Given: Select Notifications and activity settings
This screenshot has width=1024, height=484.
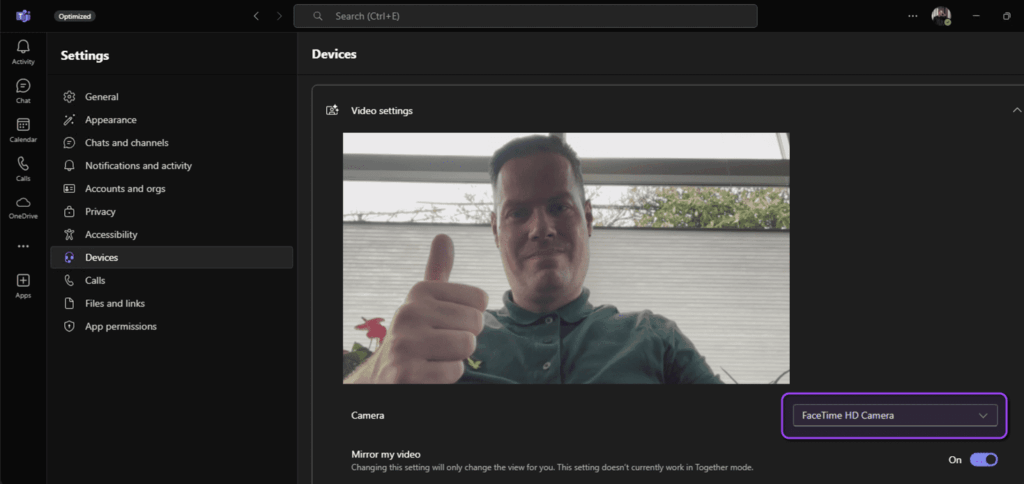Looking at the screenshot, I should (x=138, y=166).
